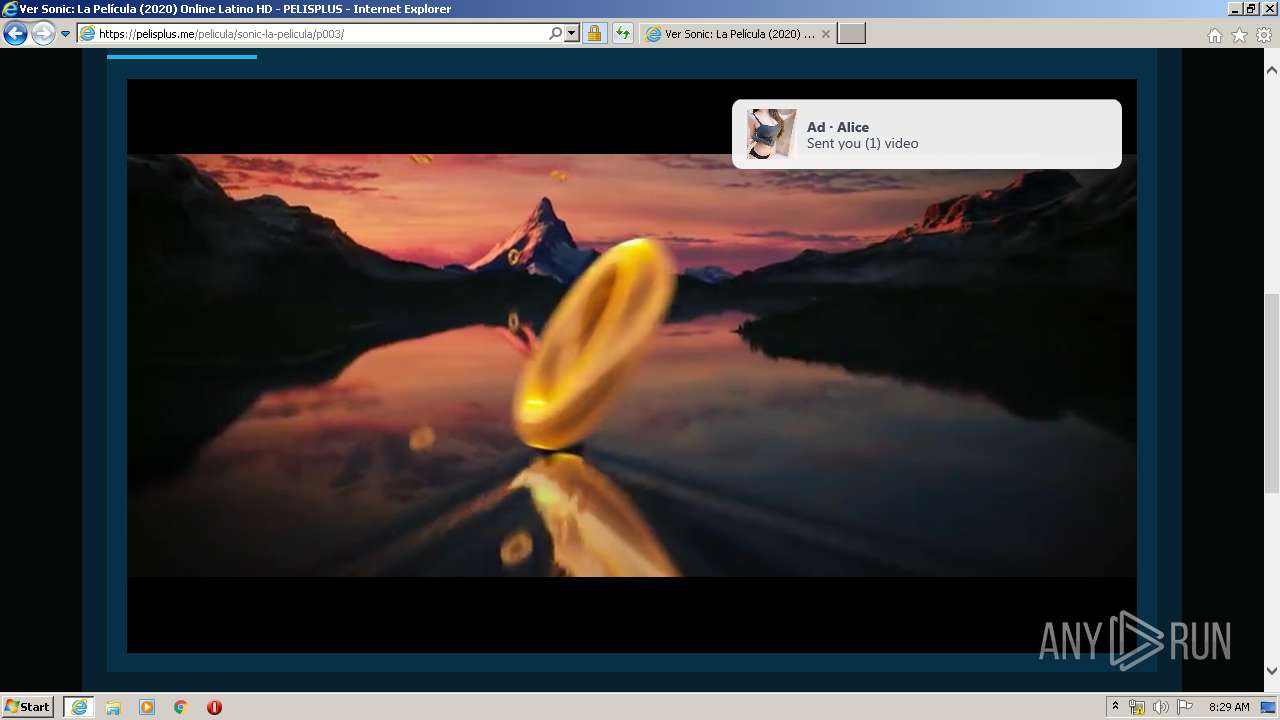Restore down the Internet Explorer window
The image size is (1280, 720).
click(x=1252, y=9)
